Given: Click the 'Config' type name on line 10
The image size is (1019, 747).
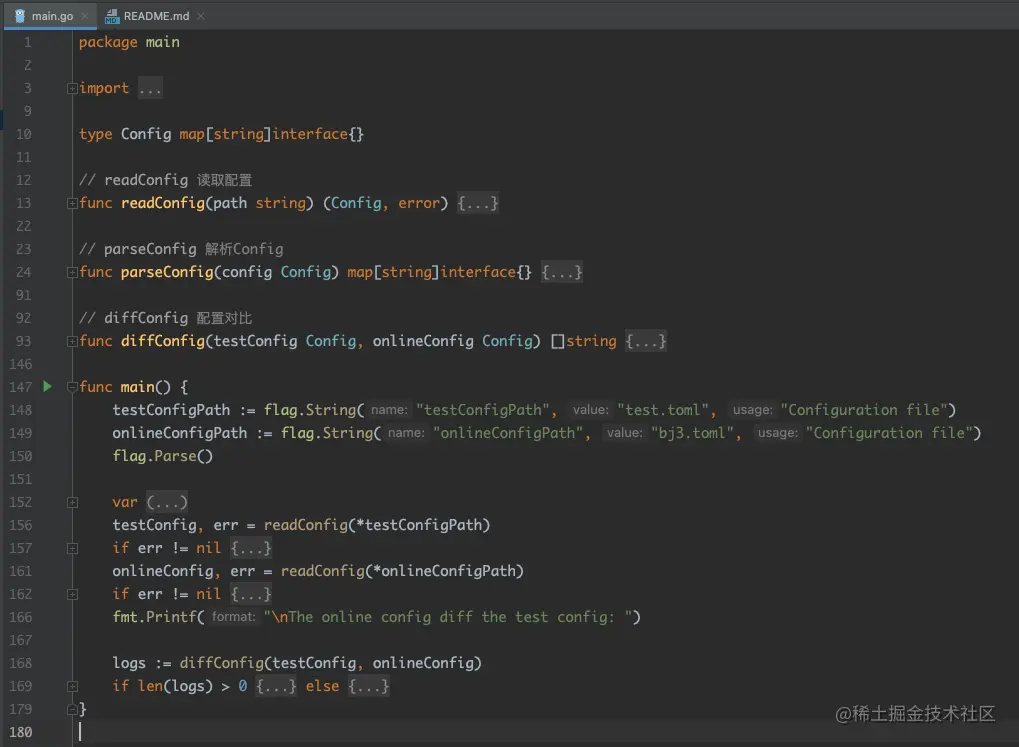Looking at the screenshot, I should [x=146, y=134].
